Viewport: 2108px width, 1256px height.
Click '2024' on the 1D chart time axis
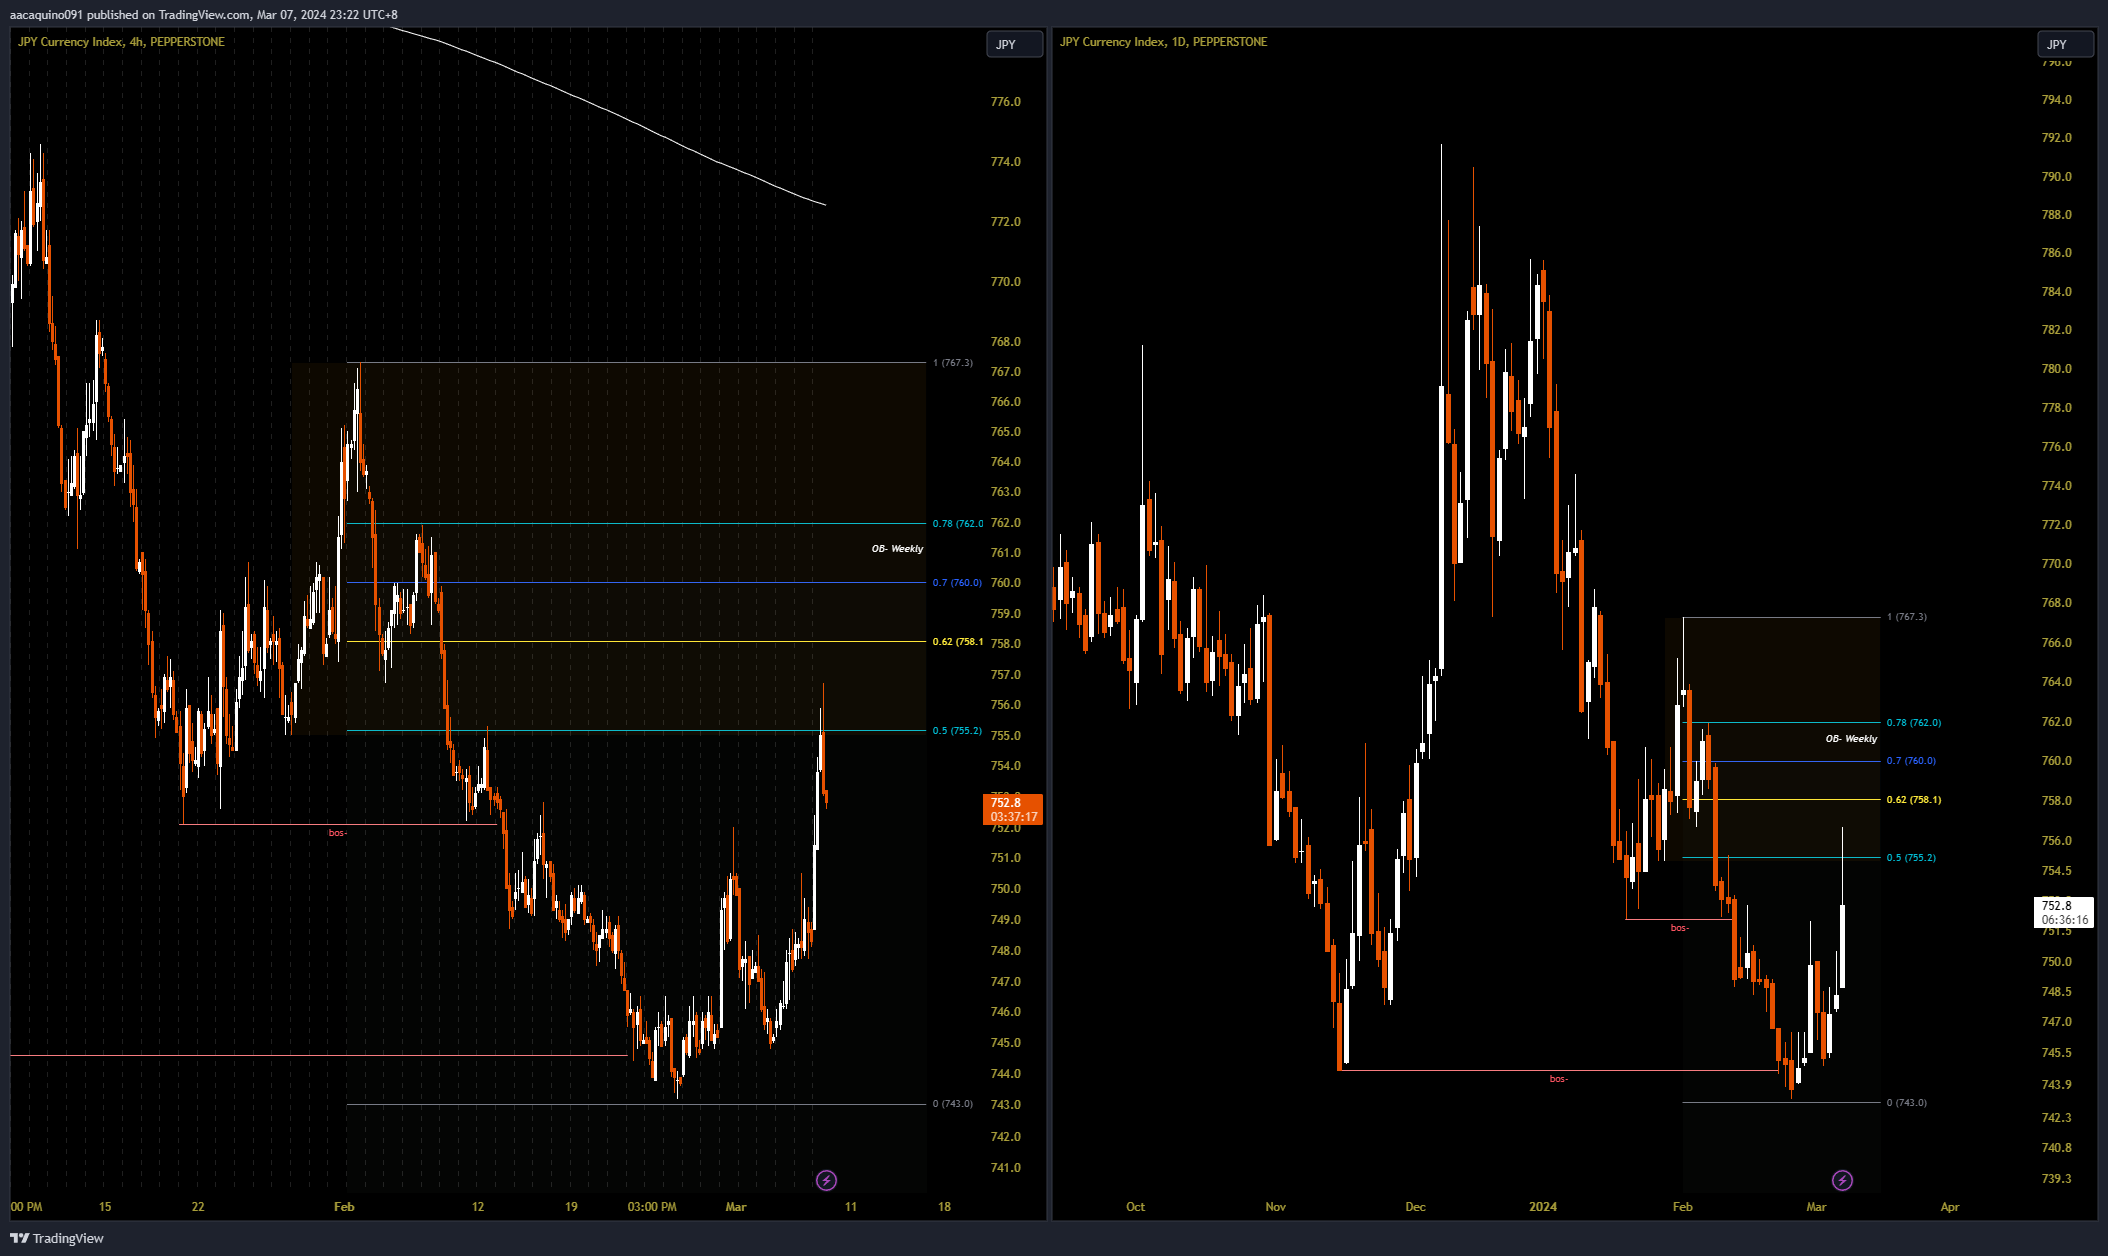click(1543, 1207)
